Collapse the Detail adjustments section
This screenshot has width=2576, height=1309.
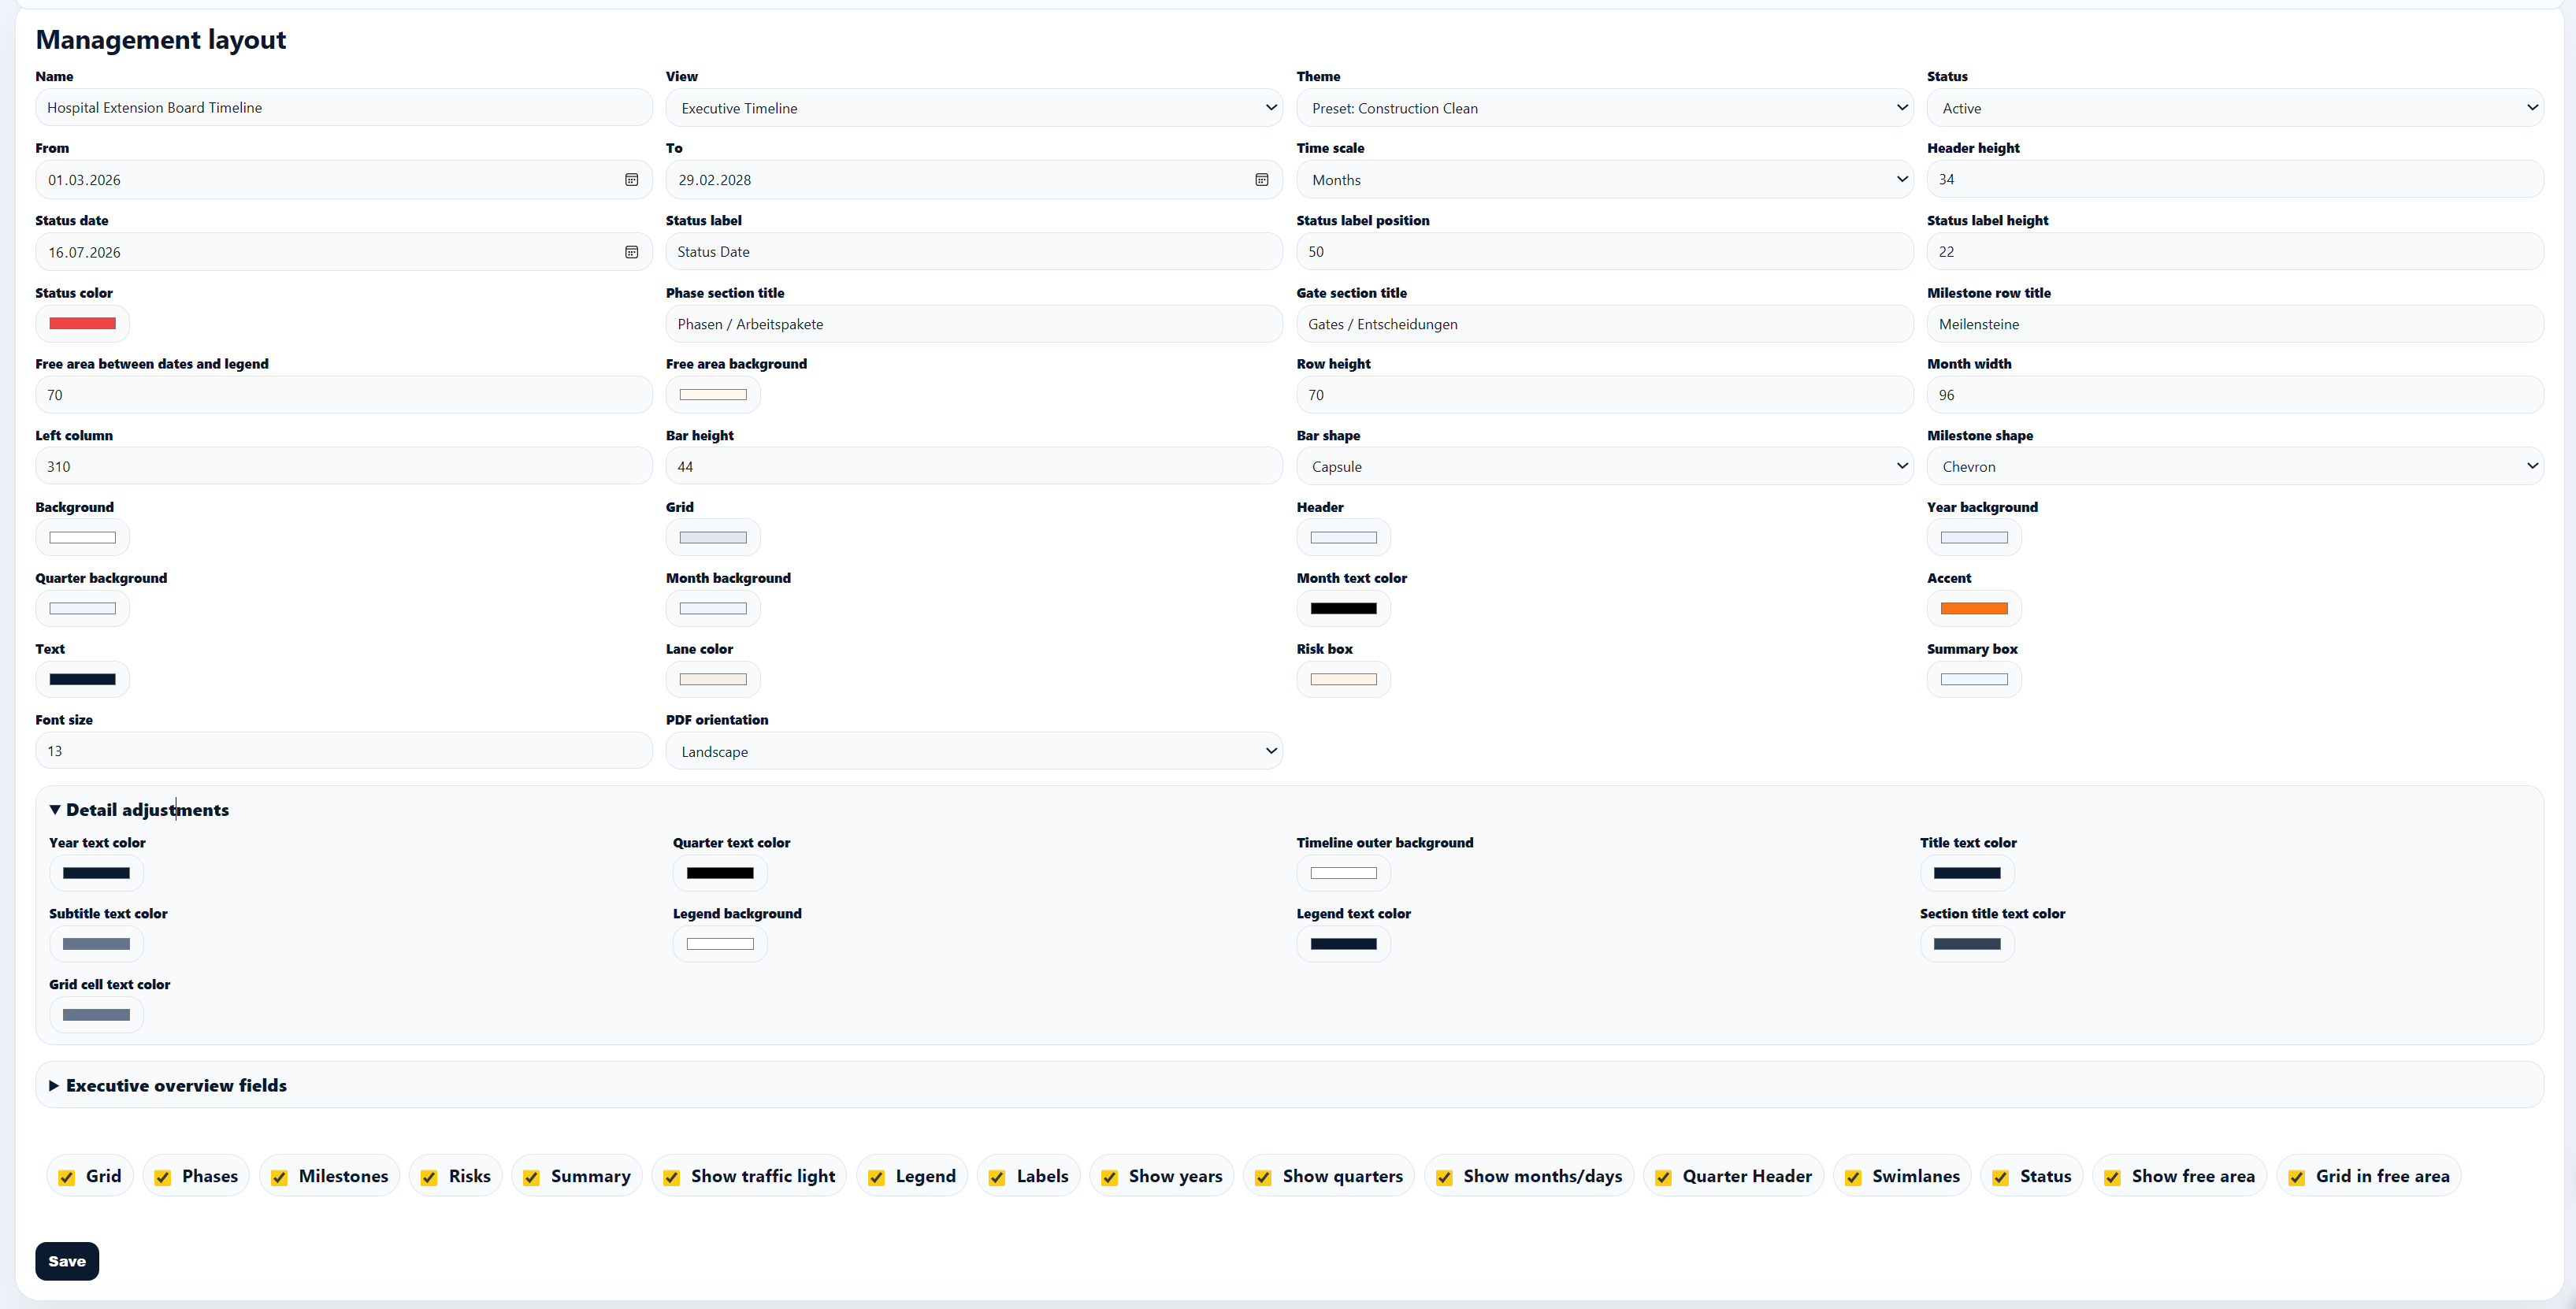[139, 810]
